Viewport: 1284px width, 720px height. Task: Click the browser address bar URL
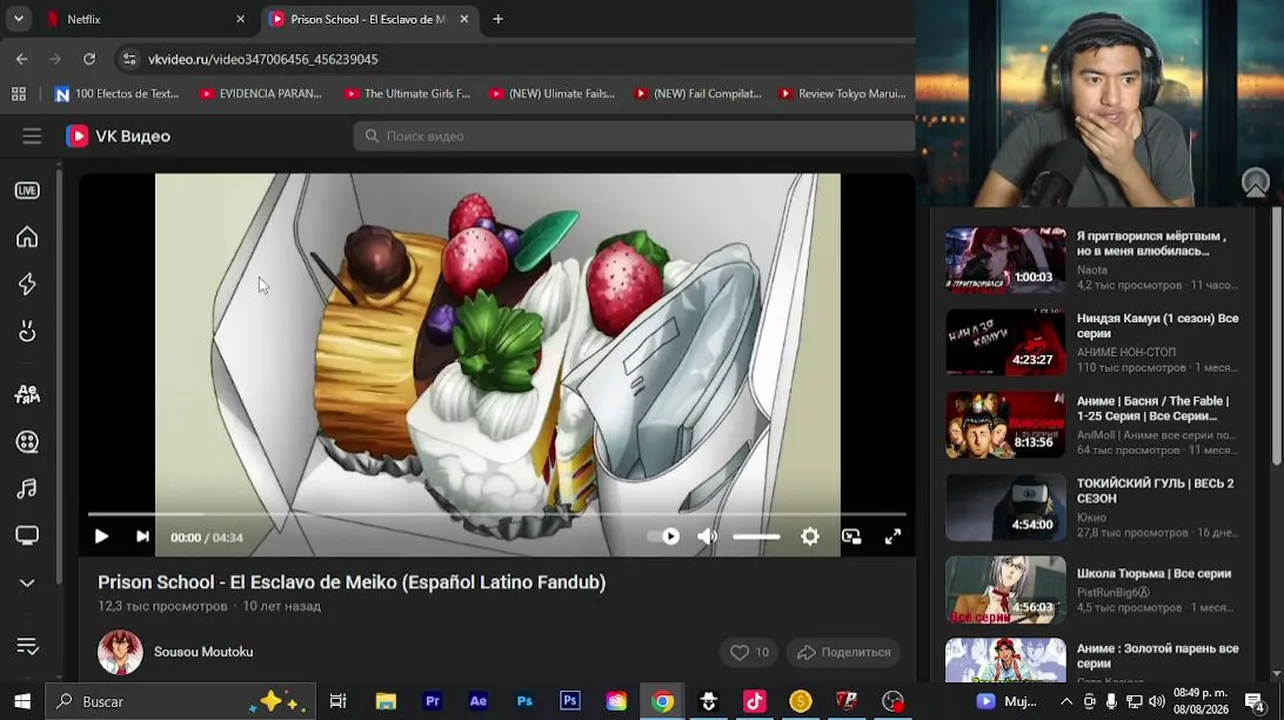pyautogui.click(x=263, y=59)
